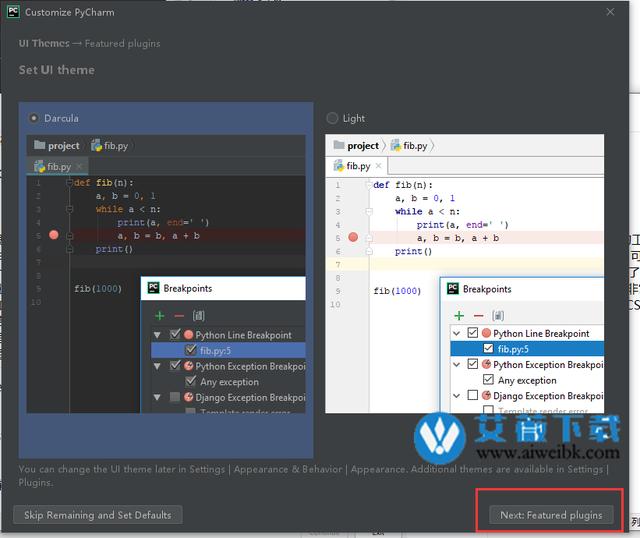Close the Customize PyCharm dialog
The height and width of the screenshot is (538, 640).
tap(610, 12)
